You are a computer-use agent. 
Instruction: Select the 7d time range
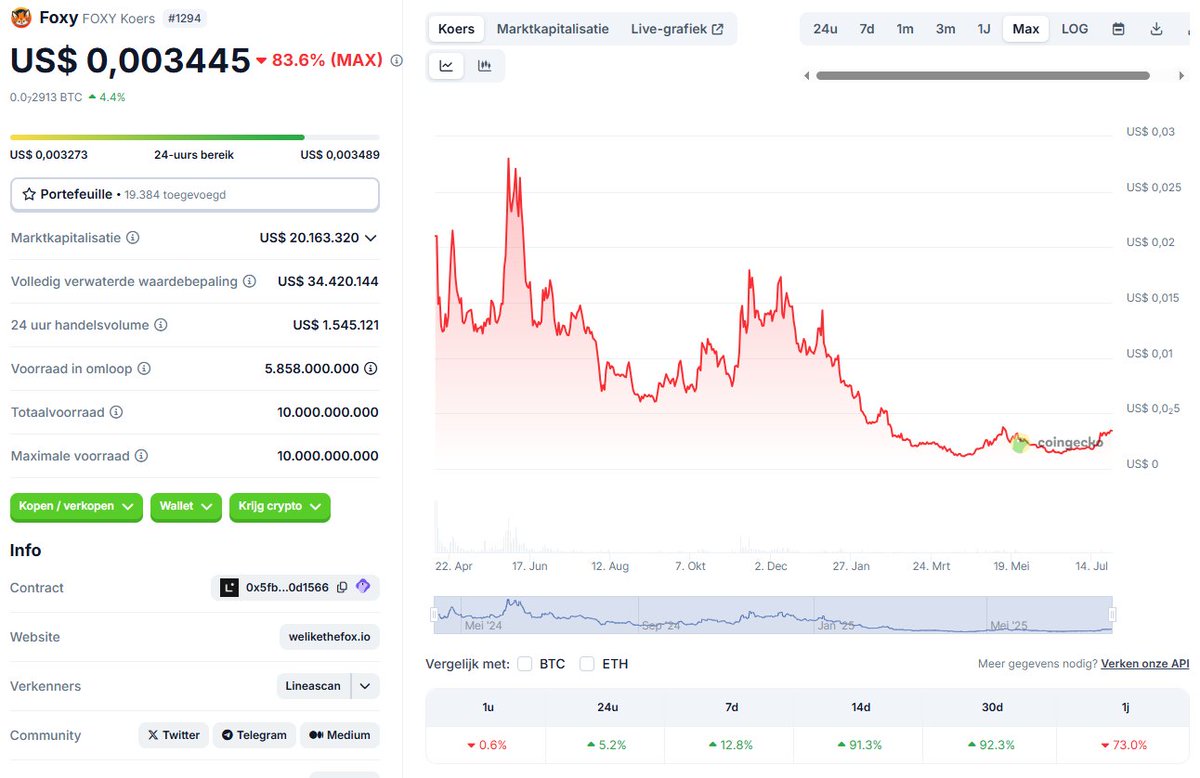click(867, 29)
